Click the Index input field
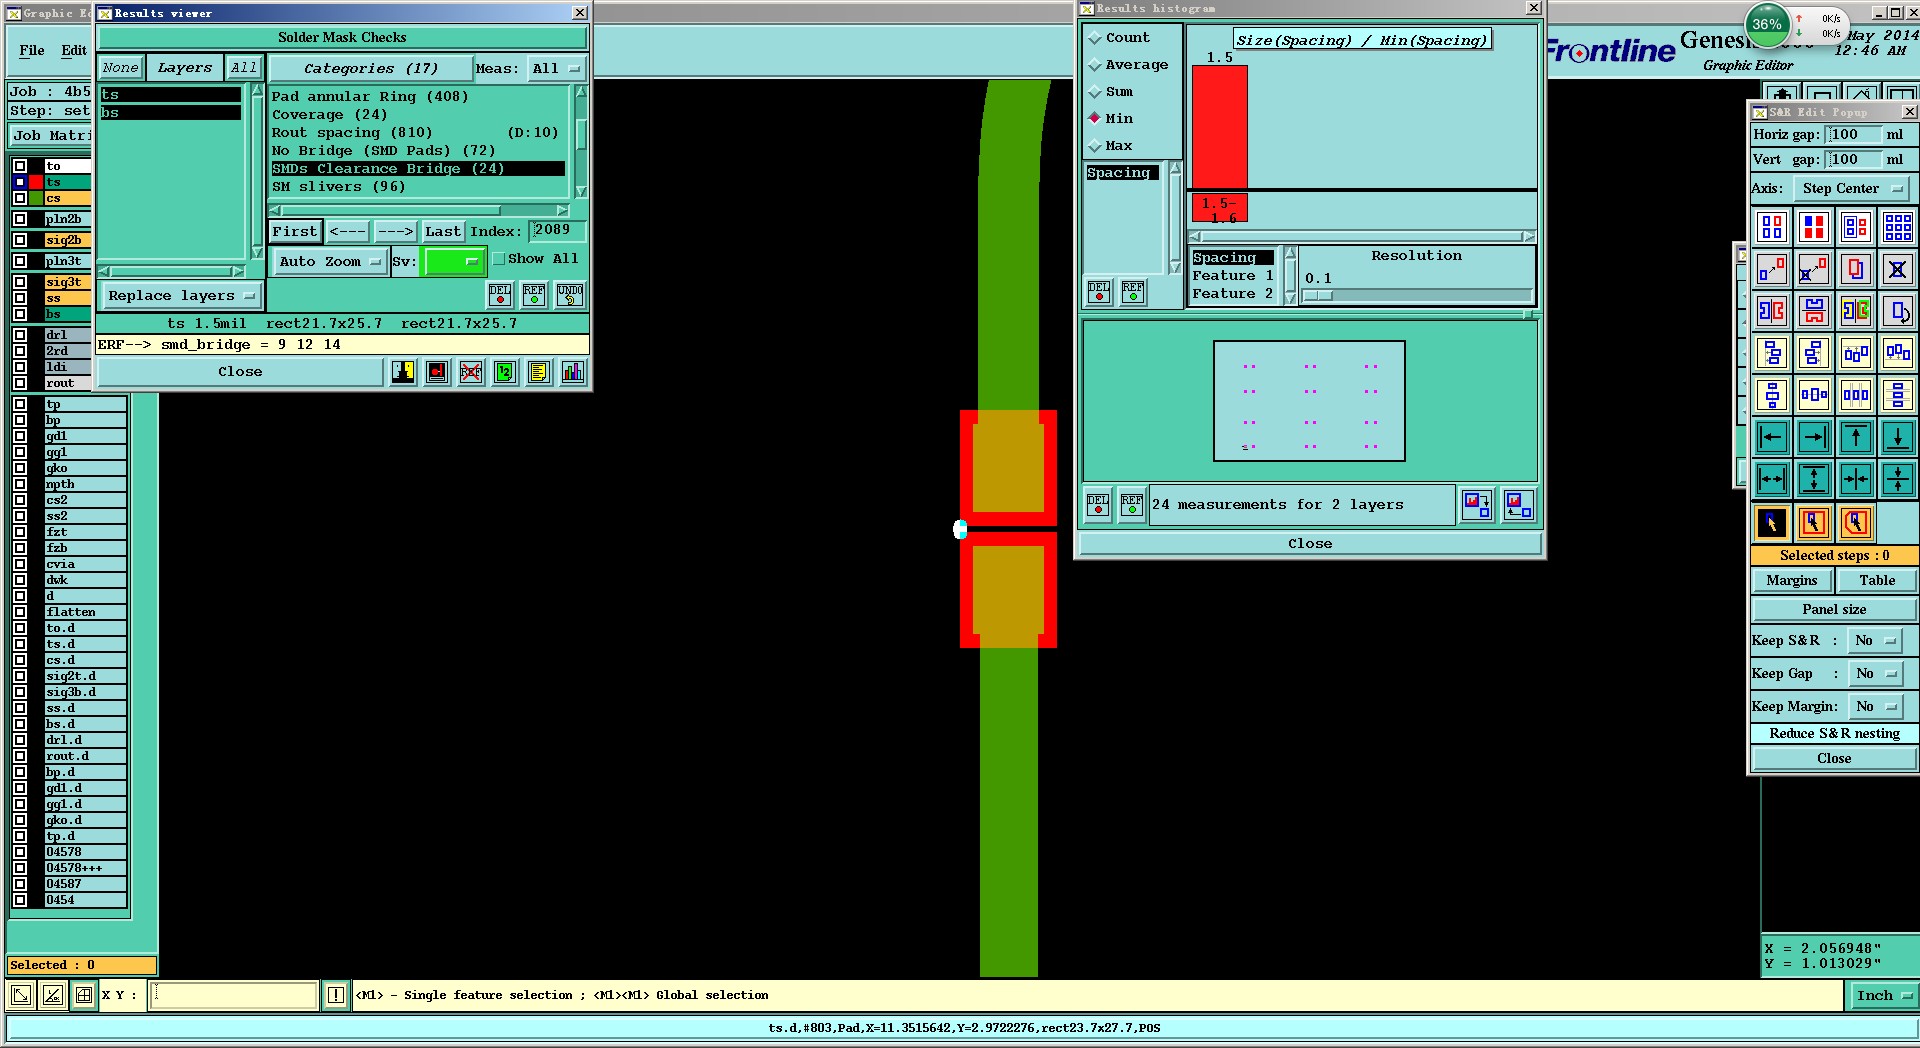This screenshot has width=1920, height=1048. [x=556, y=231]
